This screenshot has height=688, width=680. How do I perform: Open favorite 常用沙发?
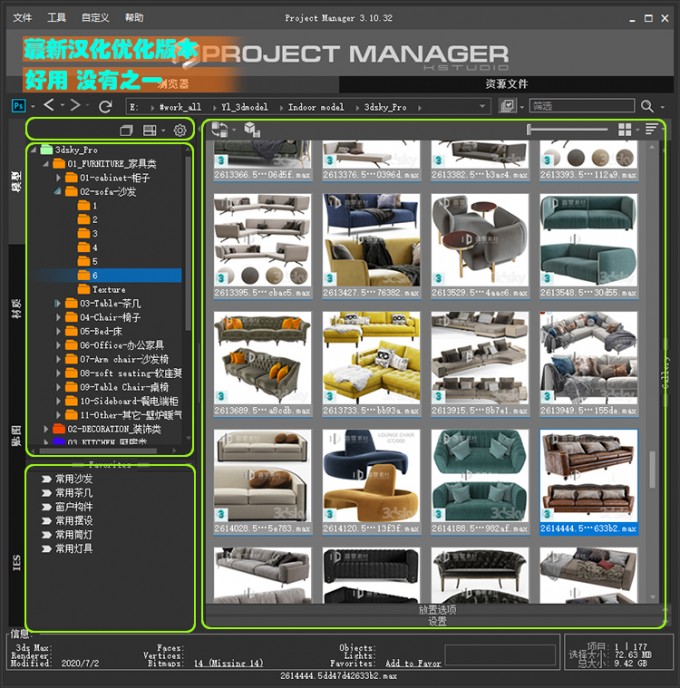pyautogui.click(x=67, y=479)
